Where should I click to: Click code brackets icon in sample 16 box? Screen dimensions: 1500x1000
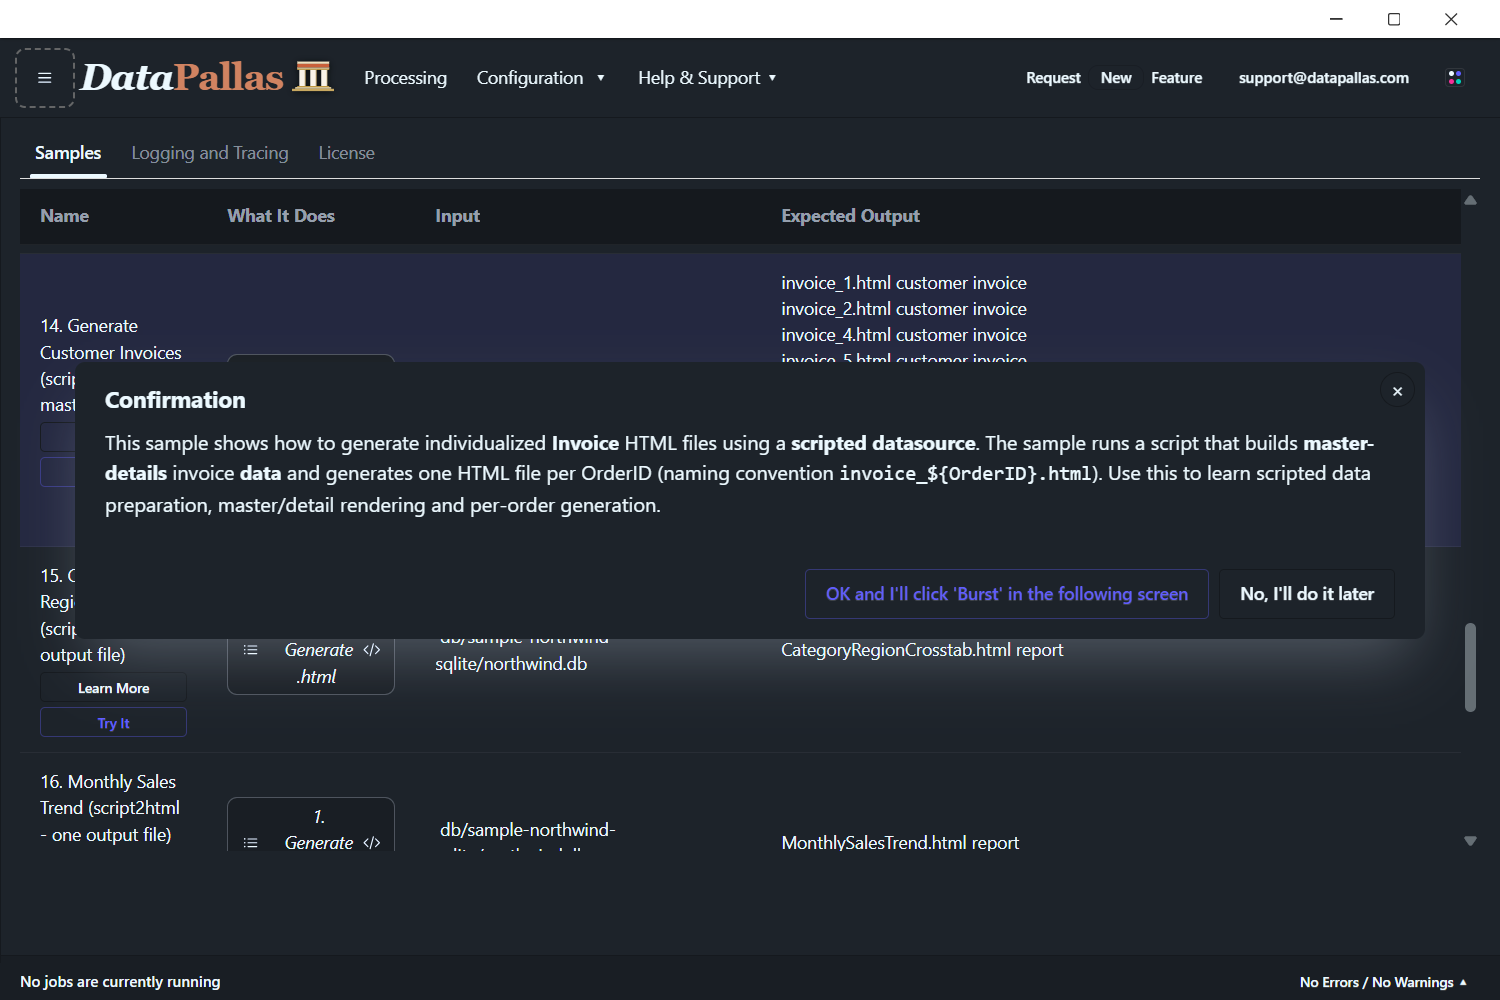pyautogui.click(x=372, y=843)
